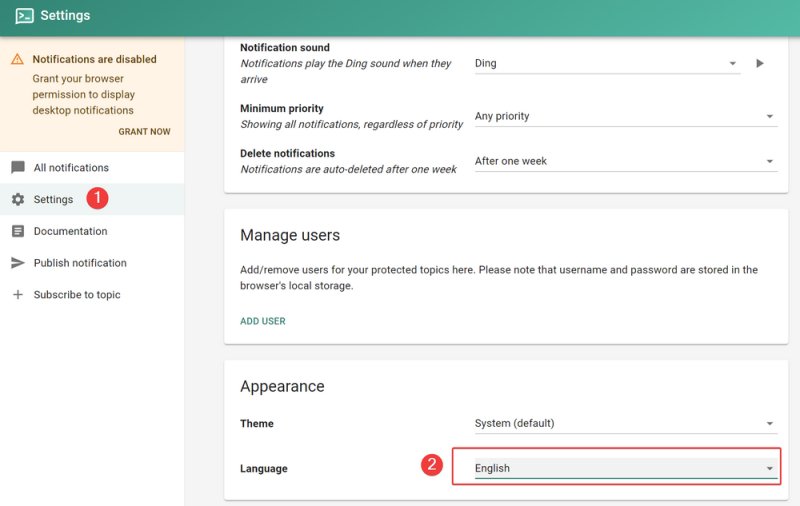This screenshot has width=800, height=506.
Task: Click the Settings gear icon
Action: pyautogui.click(x=18, y=199)
